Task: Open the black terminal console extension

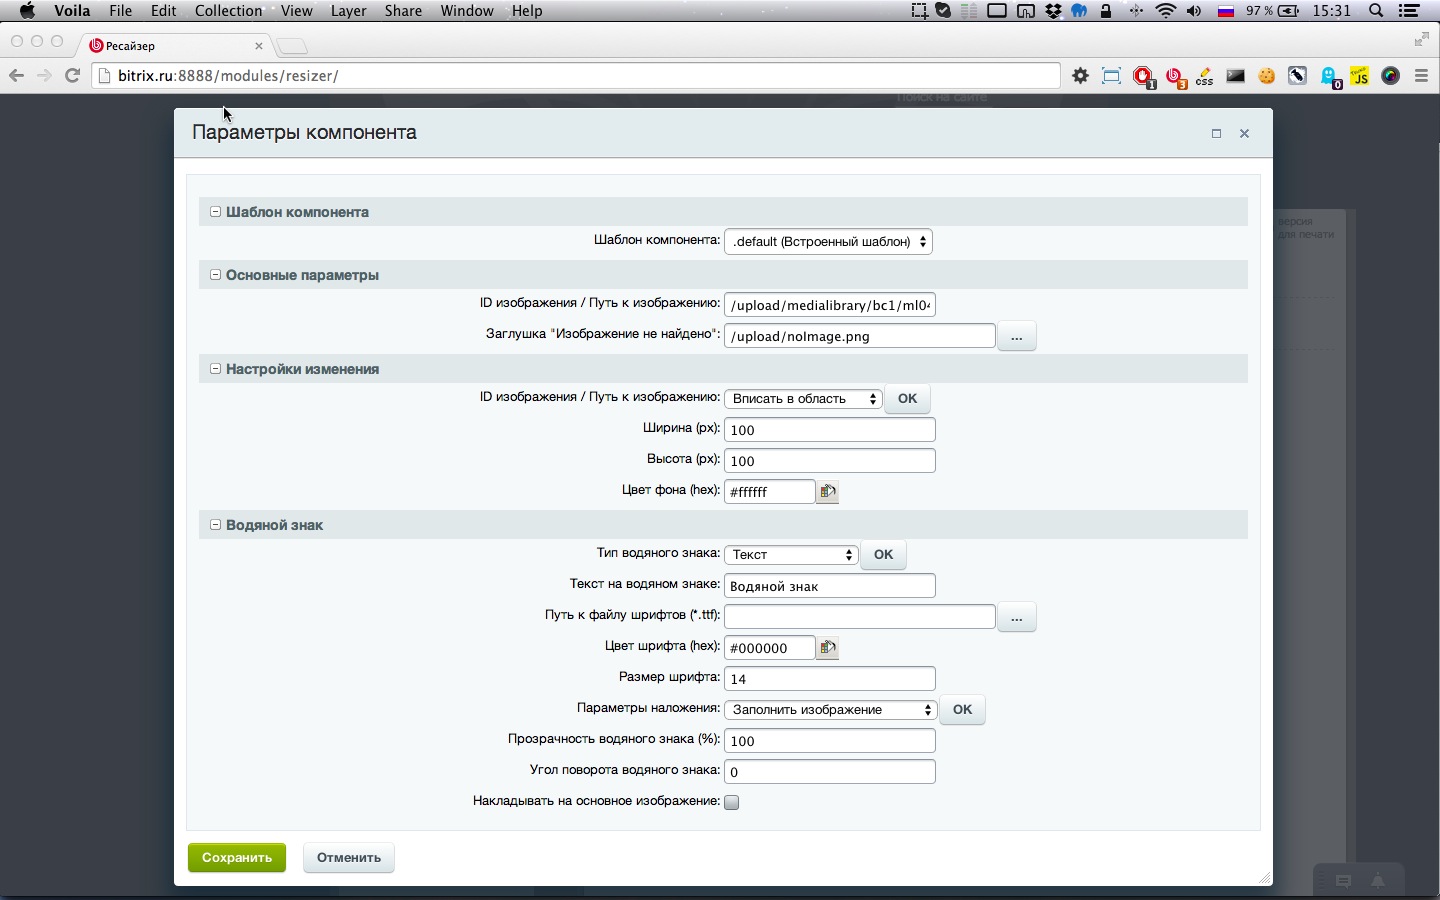Action: (x=1236, y=76)
